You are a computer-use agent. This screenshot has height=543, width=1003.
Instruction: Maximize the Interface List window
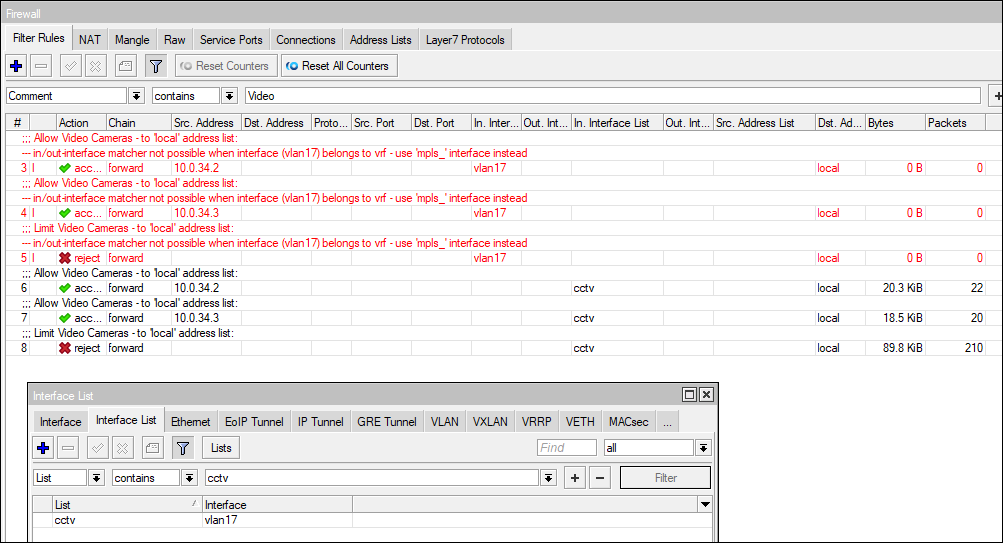click(x=690, y=395)
